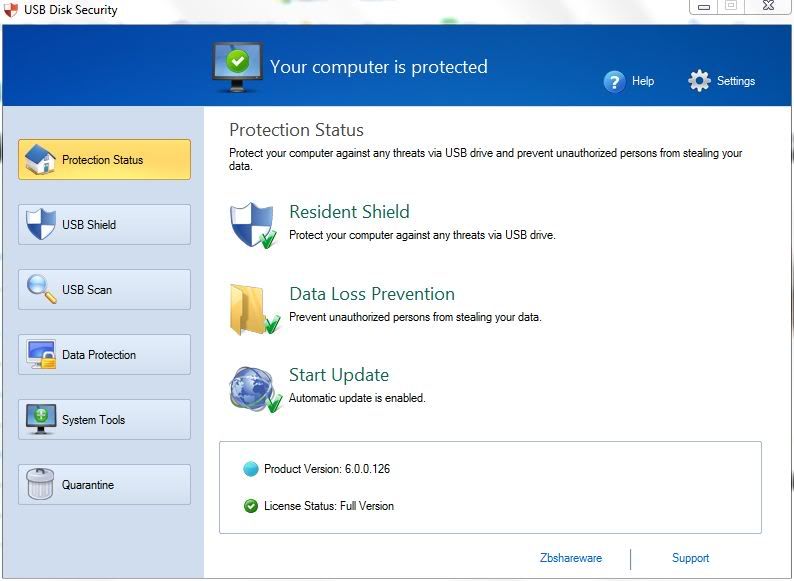This screenshot has width=794, height=581.
Task: Open the Support link
Action: tap(690, 558)
